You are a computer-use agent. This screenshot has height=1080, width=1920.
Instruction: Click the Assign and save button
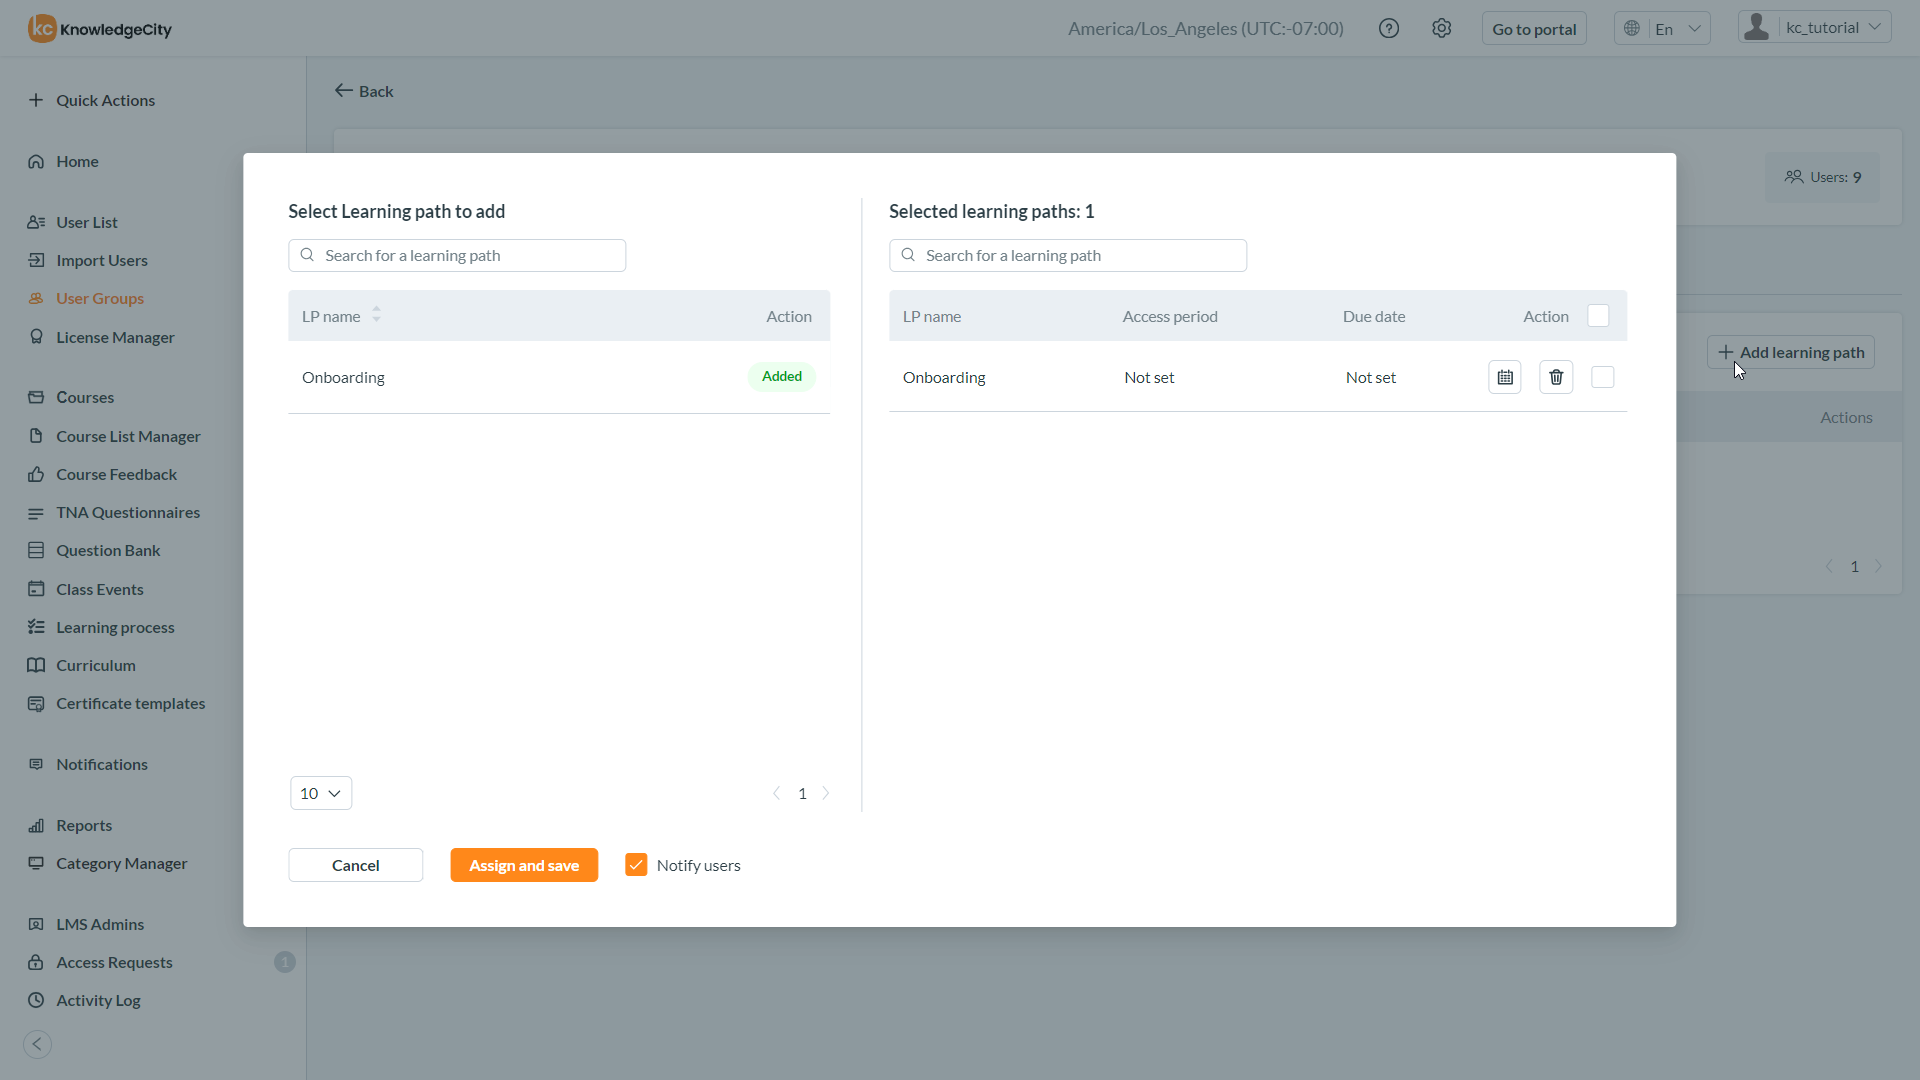524,865
